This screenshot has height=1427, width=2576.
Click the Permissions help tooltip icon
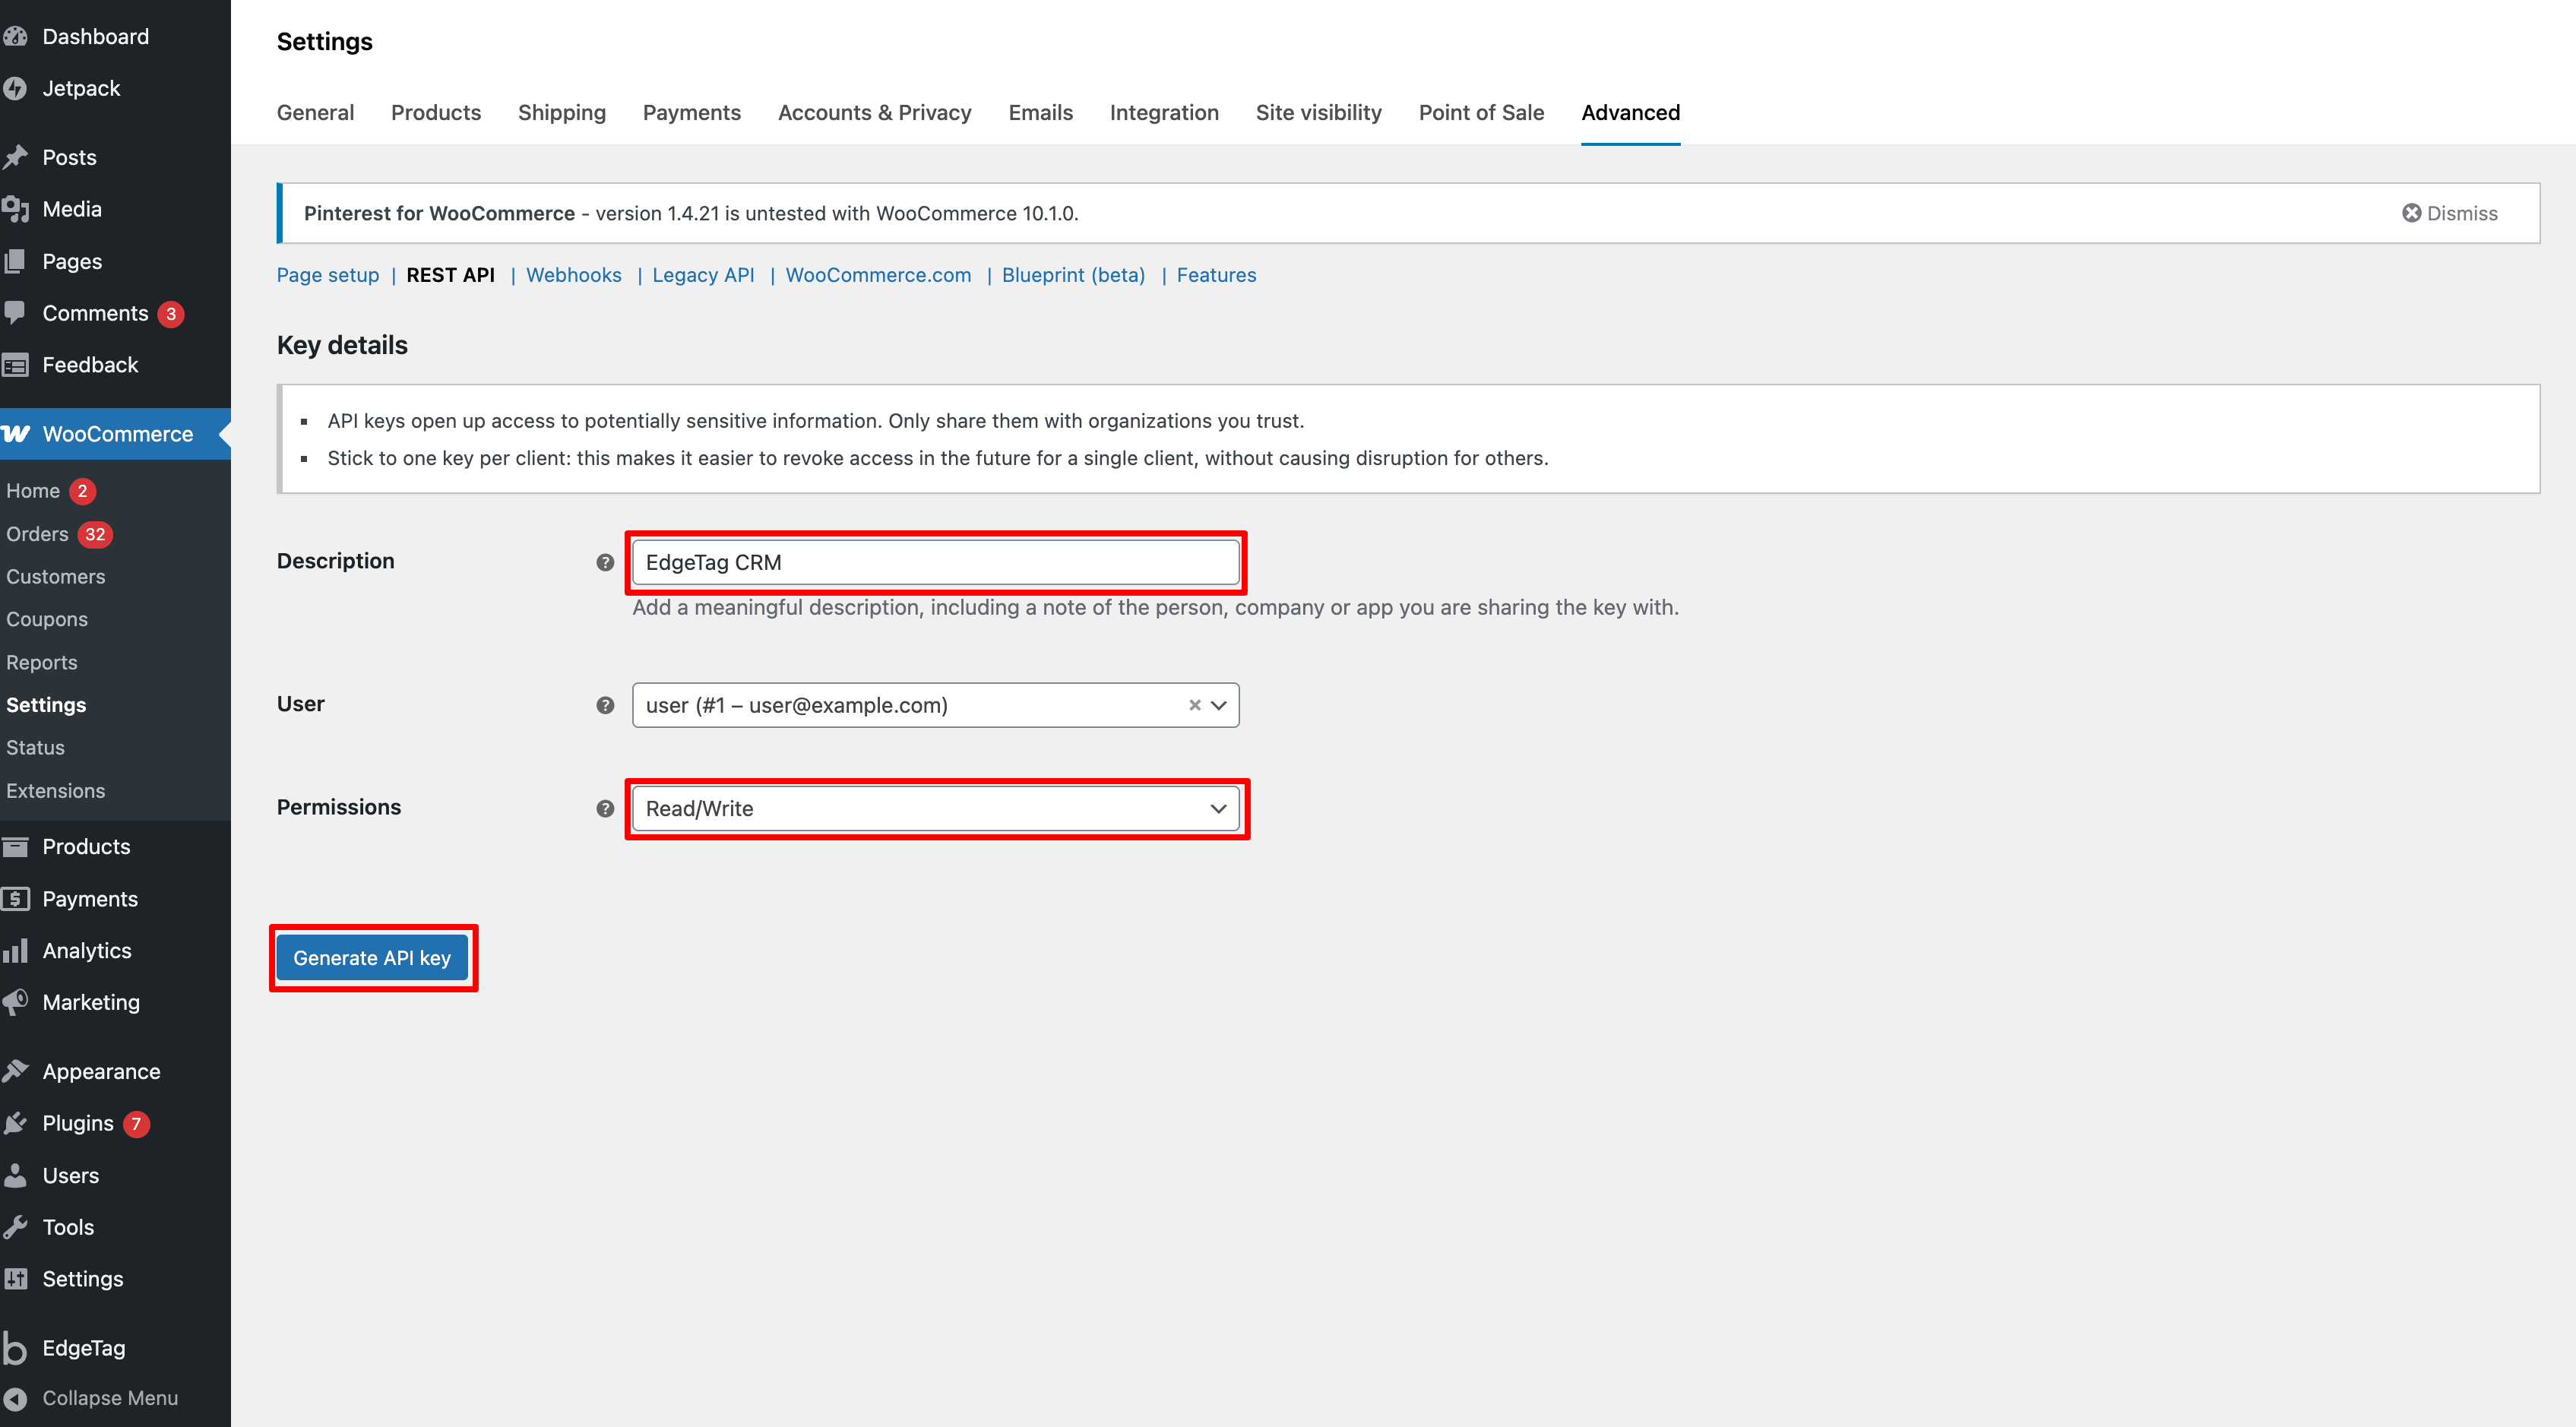[604, 808]
